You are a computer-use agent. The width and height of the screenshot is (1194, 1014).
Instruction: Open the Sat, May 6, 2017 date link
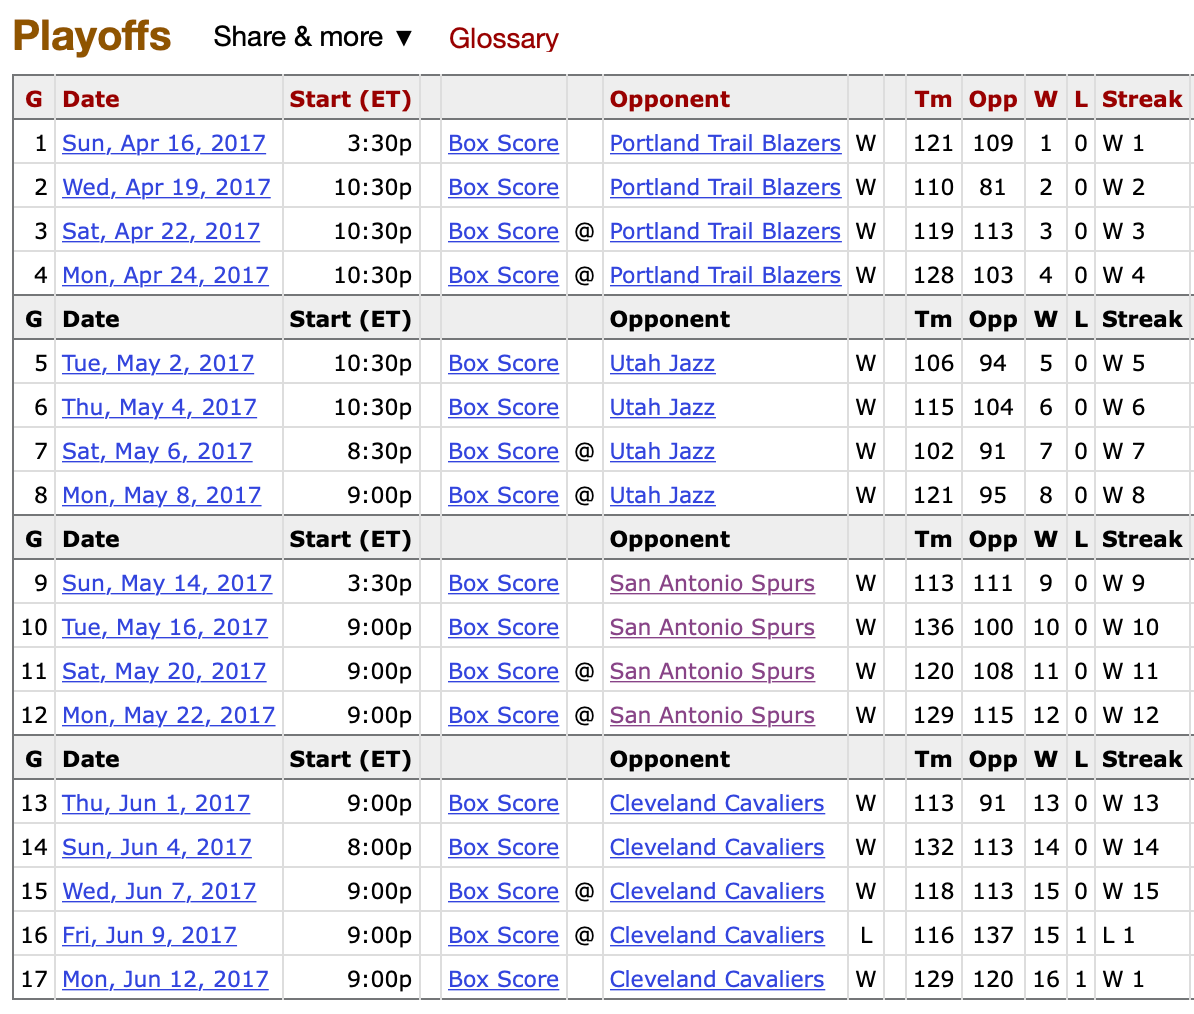pyautogui.click(x=157, y=451)
